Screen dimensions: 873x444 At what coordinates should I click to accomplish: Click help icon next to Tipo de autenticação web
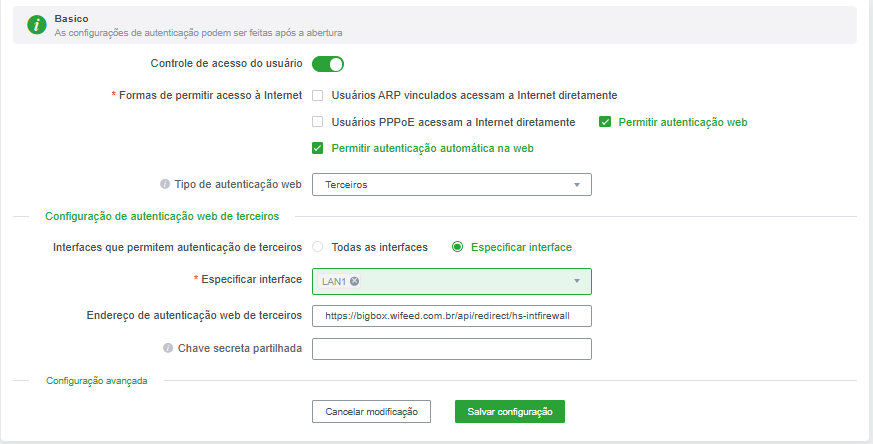click(x=165, y=185)
